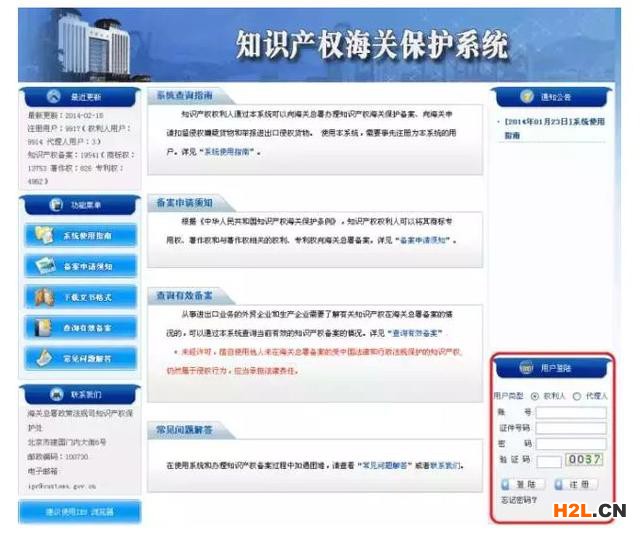640x533 pixels.
Task: Click the 邮政编码:100730 text
Action: [58, 457]
